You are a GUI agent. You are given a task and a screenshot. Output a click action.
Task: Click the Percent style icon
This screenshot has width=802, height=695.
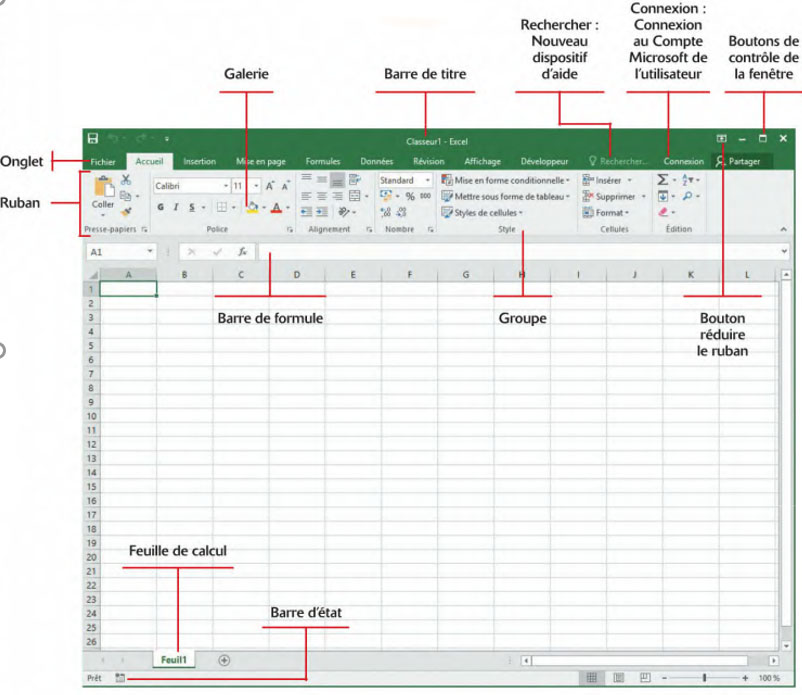[x=410, y=196]
